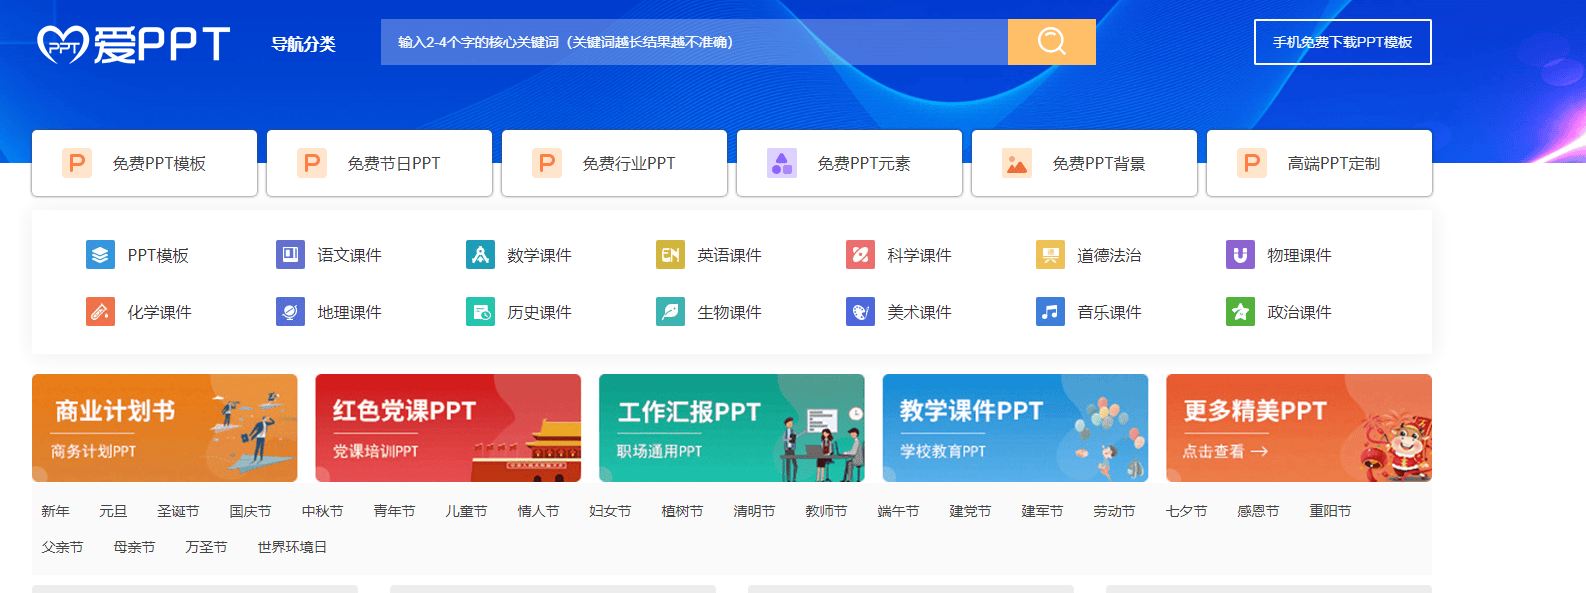1586x593 pixels.
Task: Click the 数学课件 compass icon
Action: 480,255
